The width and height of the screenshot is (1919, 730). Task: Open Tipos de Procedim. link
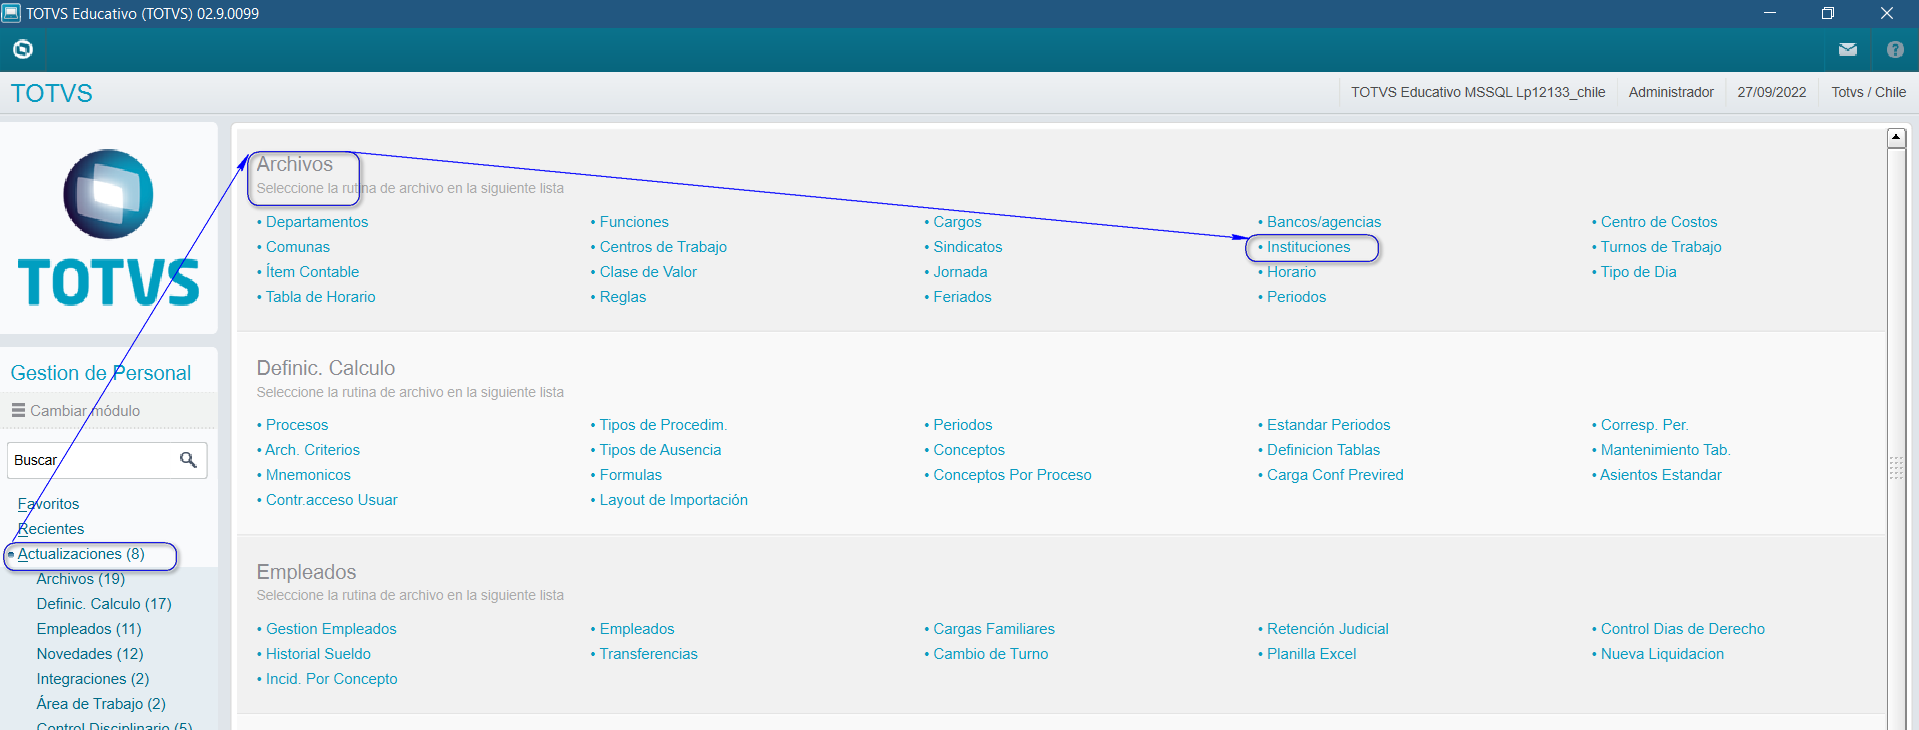point(663,425)
